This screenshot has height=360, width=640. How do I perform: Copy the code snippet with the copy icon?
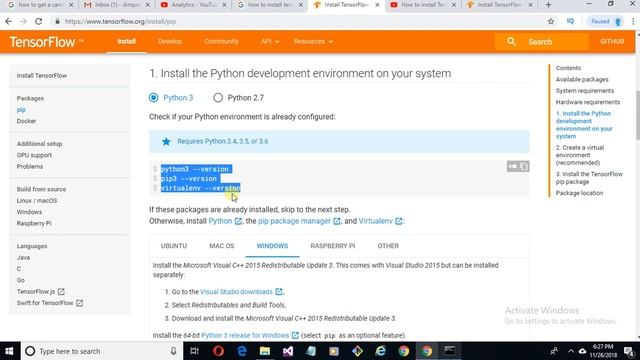pyautogui.click(x=524, y=166)
